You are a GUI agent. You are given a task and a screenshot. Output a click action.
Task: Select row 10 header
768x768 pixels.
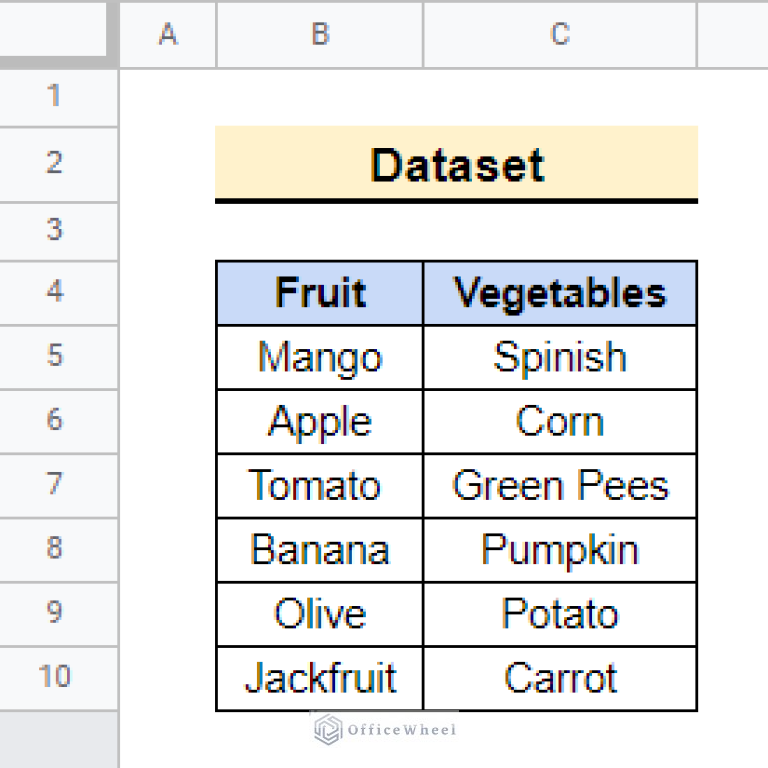[x=54, y=677]
